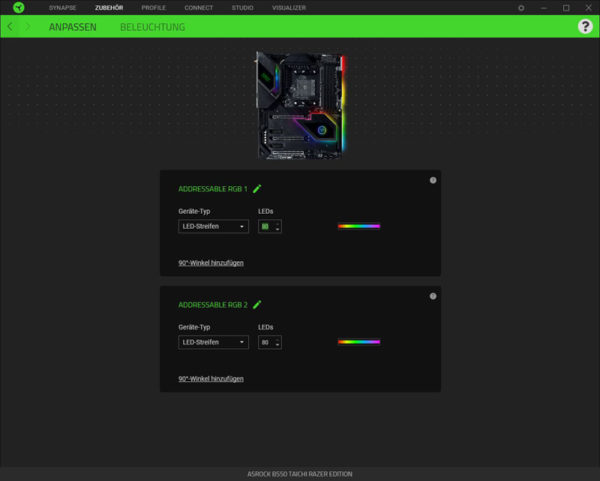
Task: Open the Visualizer tab
Action: tap(289, 8)
